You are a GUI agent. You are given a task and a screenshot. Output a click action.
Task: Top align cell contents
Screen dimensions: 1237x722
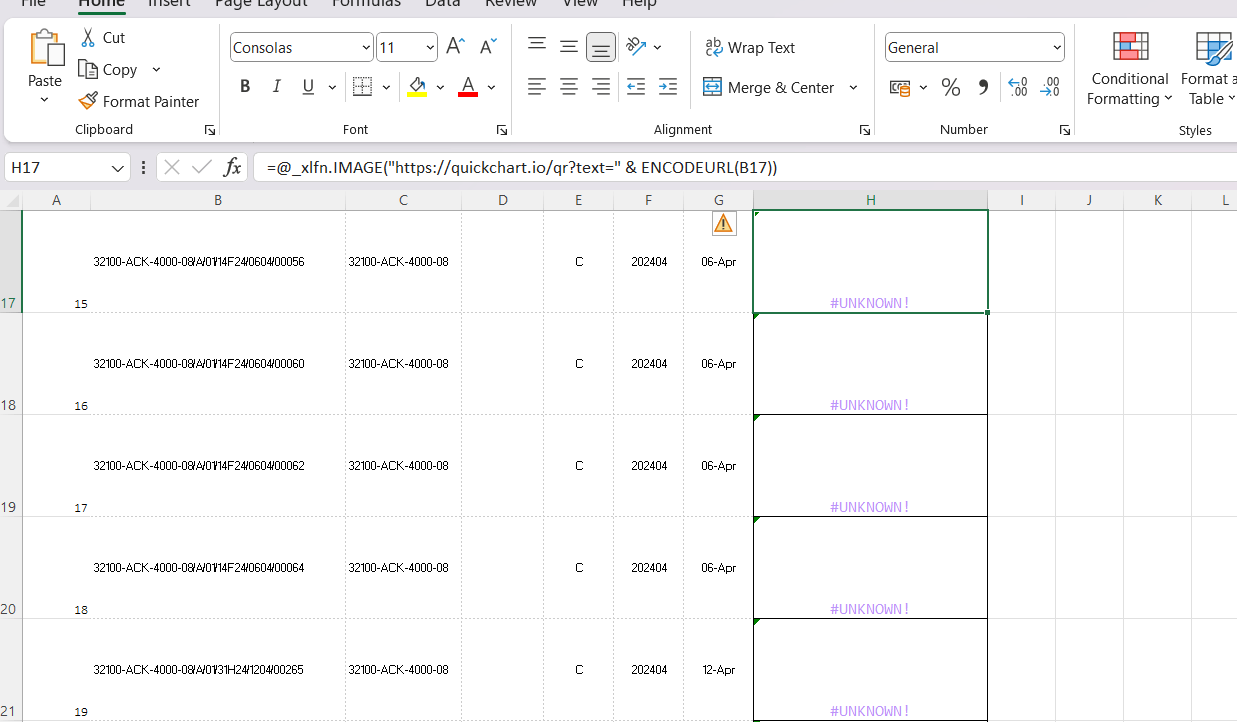[x=537, y=46]
